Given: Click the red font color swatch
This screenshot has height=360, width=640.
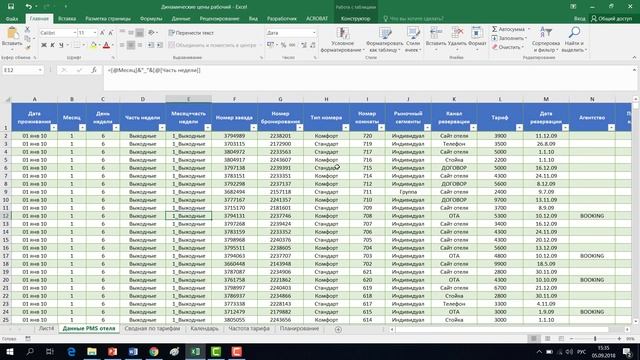Looking at the screenshot, I should coord(107,45).
